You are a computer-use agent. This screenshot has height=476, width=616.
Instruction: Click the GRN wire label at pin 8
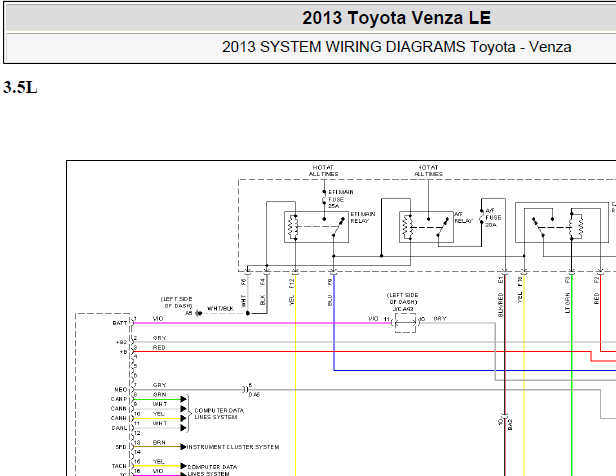[159, 394]
